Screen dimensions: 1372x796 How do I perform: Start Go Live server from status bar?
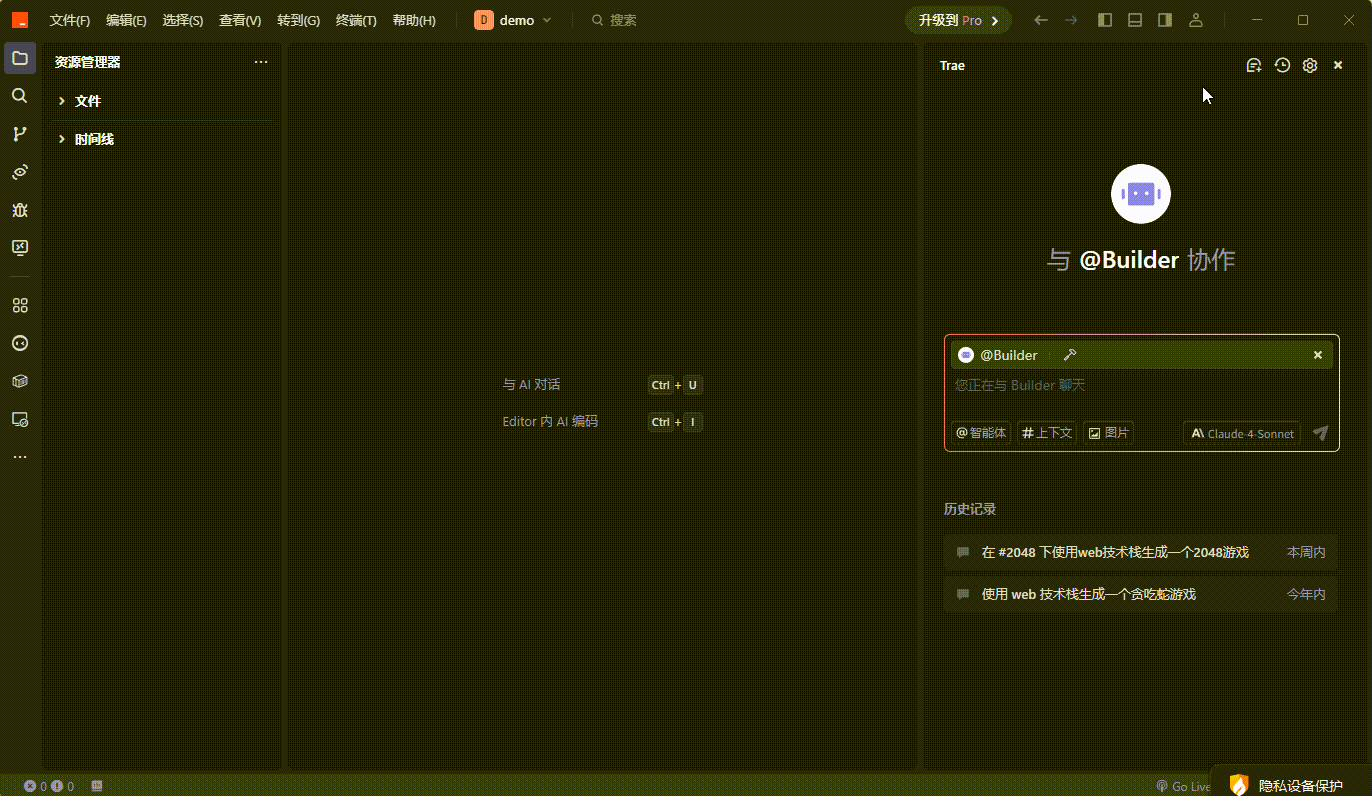(x=1184, y=786)
